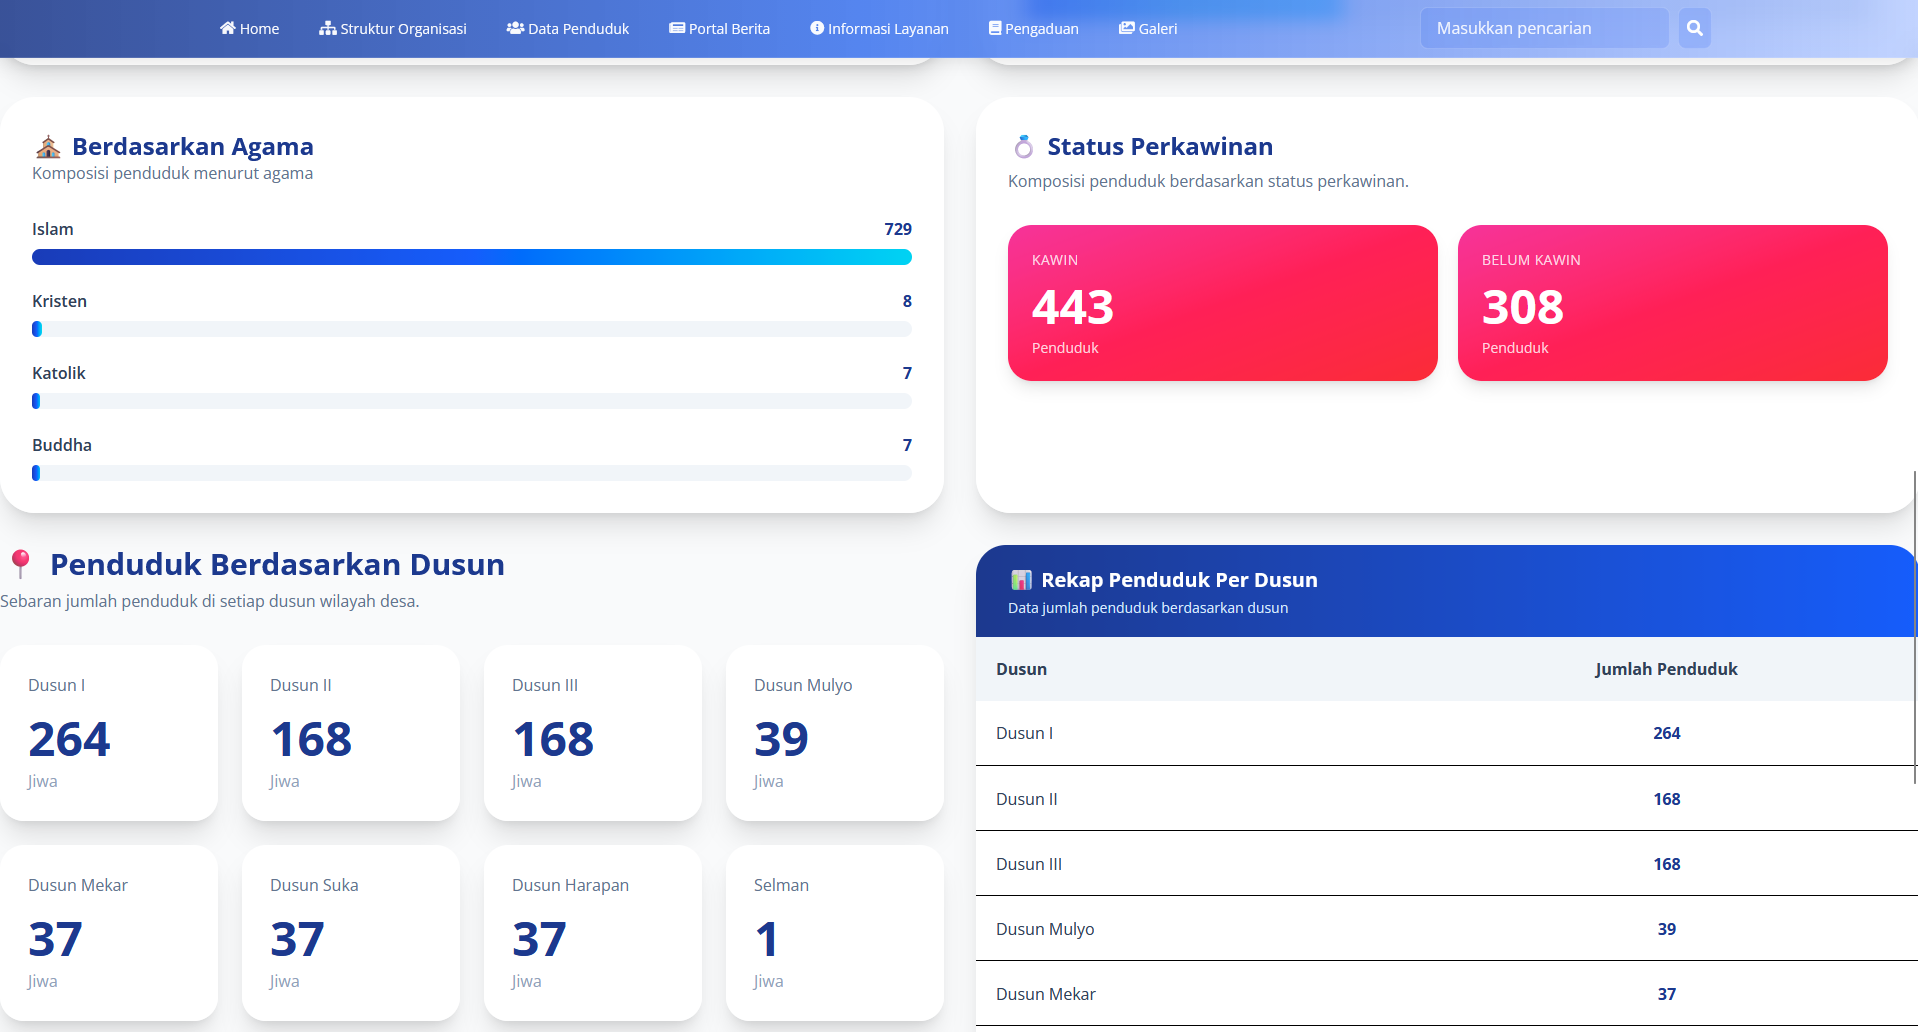The height and width of the screenshot is (1032, 1918).
Task: Click the red pin icon beside Penduduk Berdasarkan Dusun
Action: click(20, 564)
